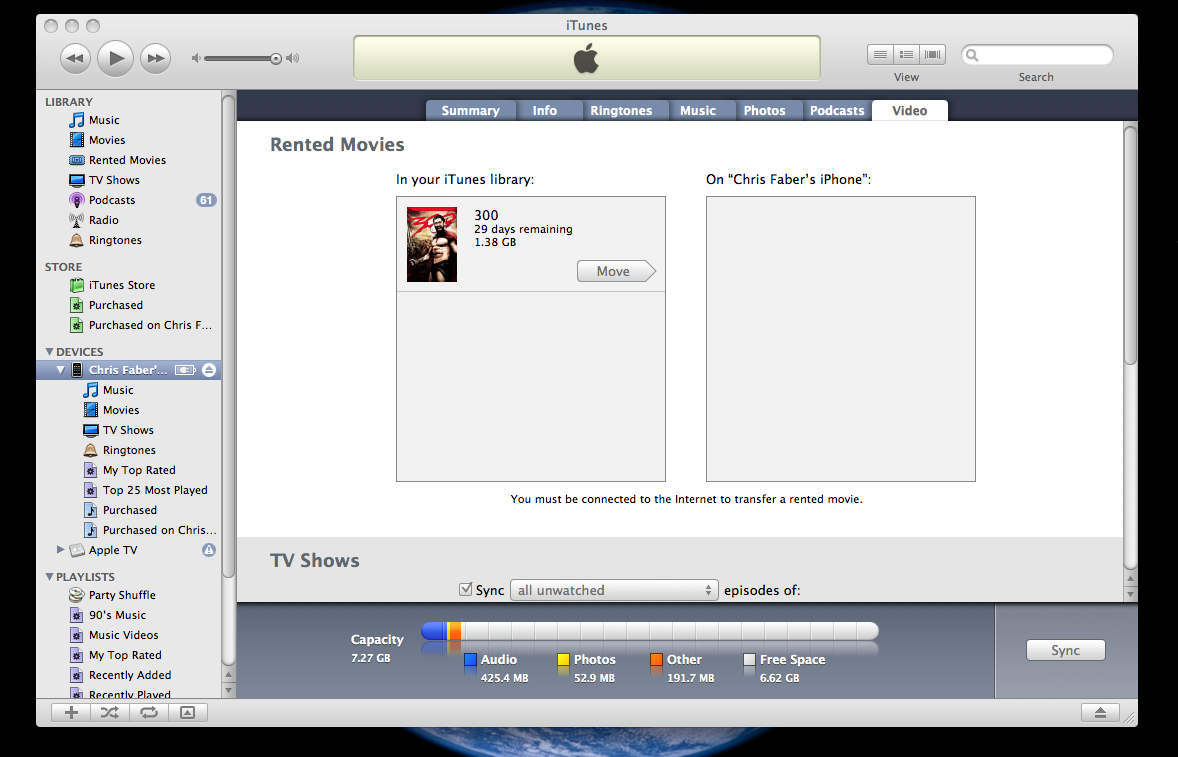Show or hide the artwork viewer
This screenshot has width=1178, height=757.
(188, 713)
